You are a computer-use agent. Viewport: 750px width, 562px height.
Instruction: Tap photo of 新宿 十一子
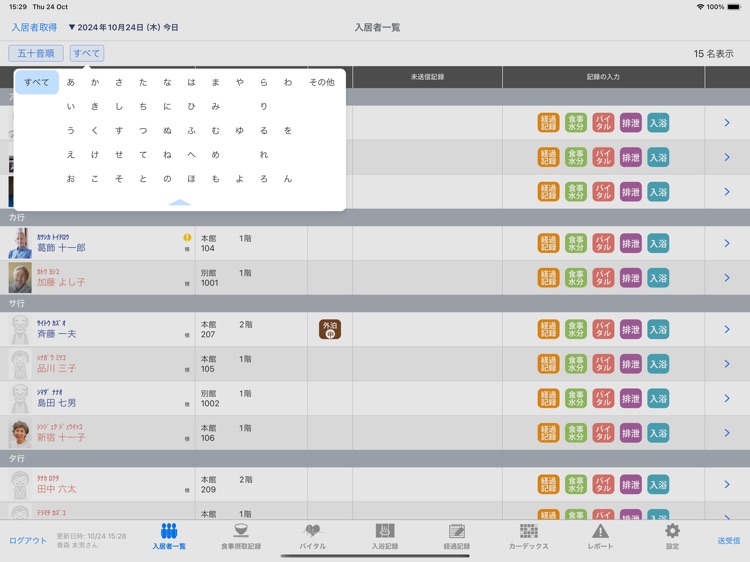(20, 433)
